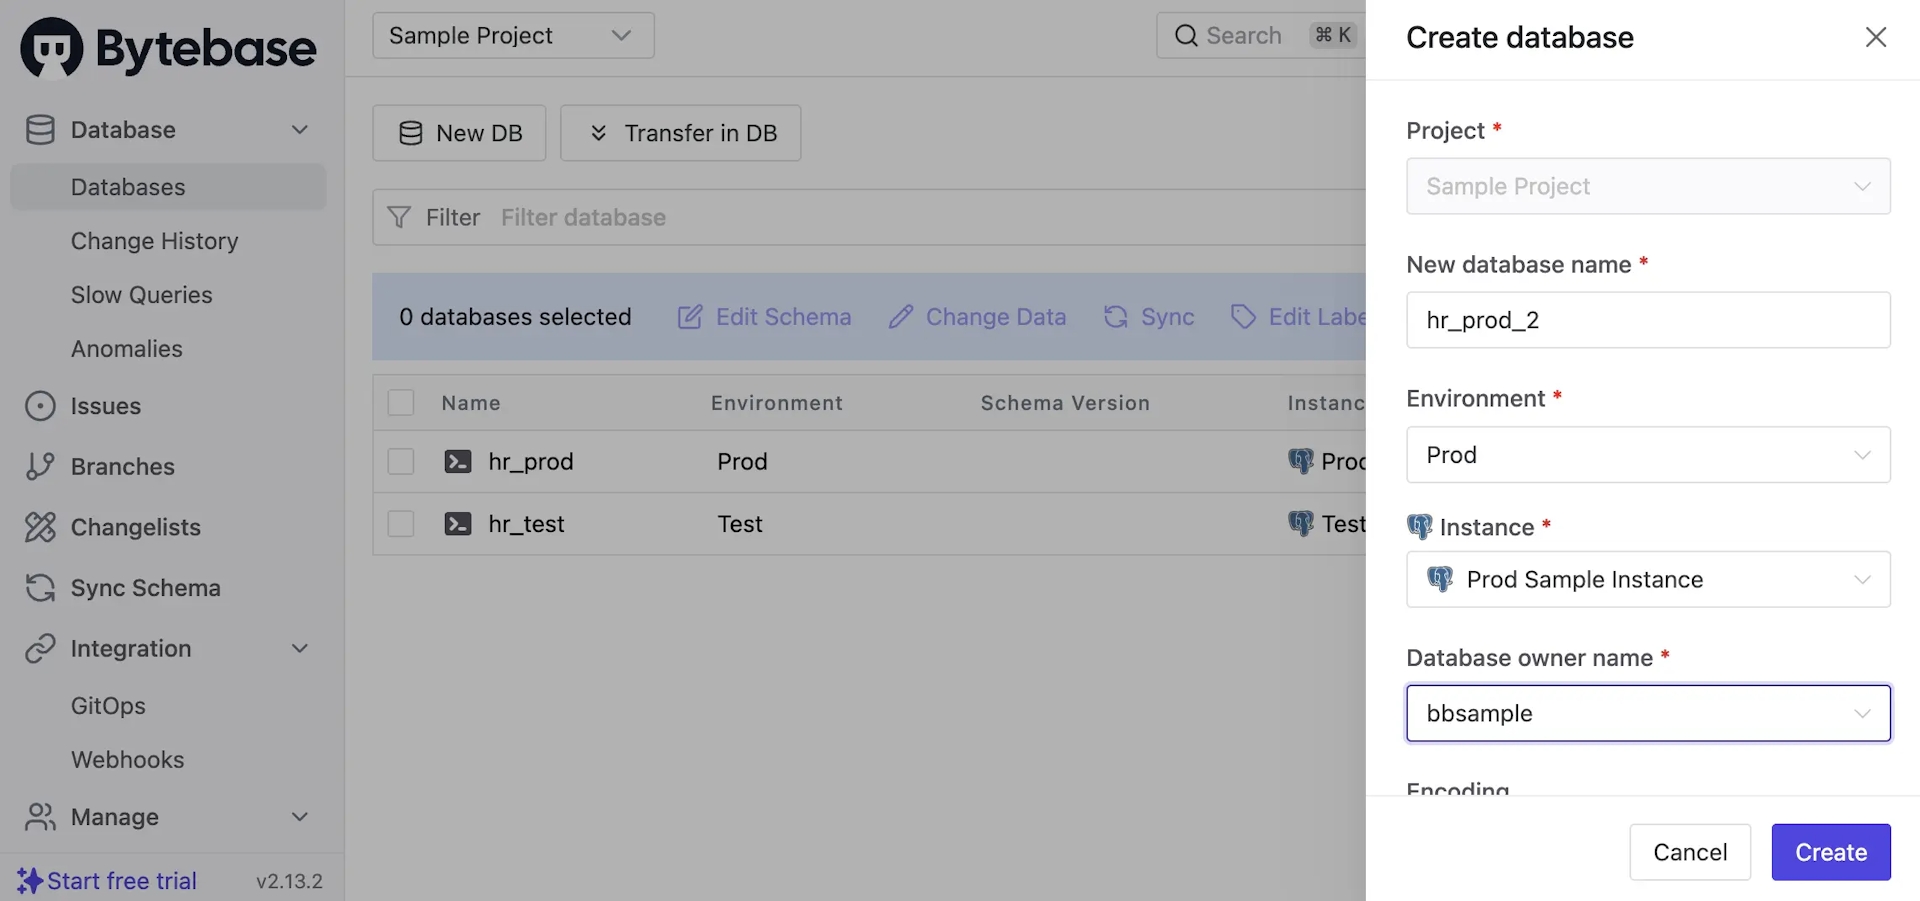Click the Branches icon in sidebar
The height and width of the screenshot is (901, 1920).
pos(40,466)
